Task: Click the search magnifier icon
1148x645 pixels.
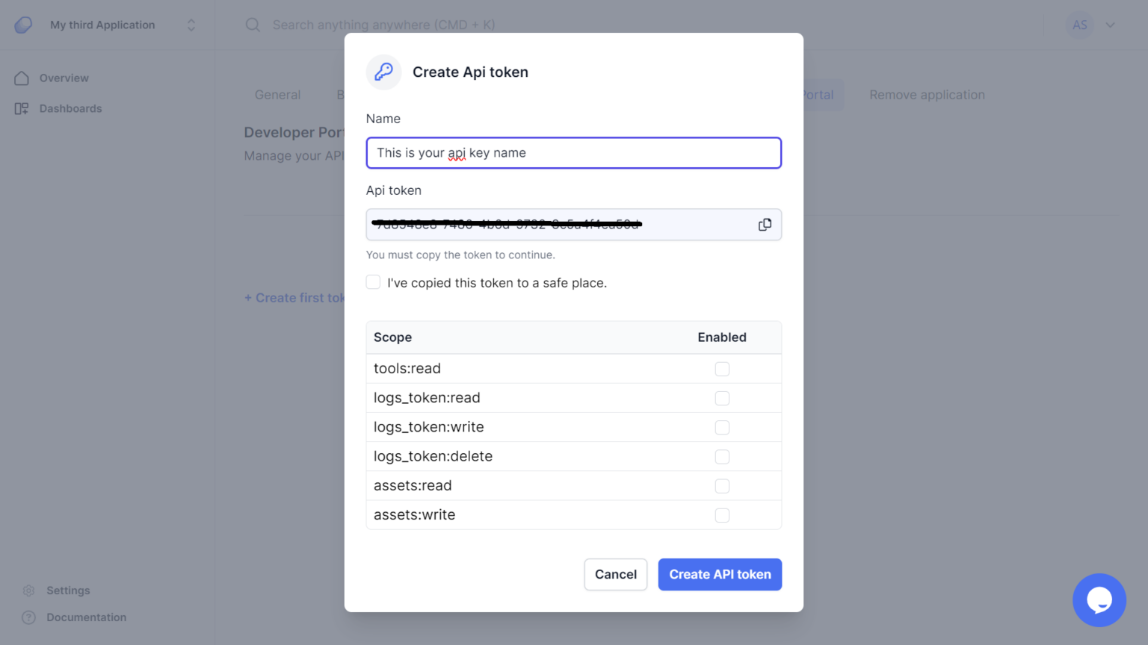Action: [253, 25]
